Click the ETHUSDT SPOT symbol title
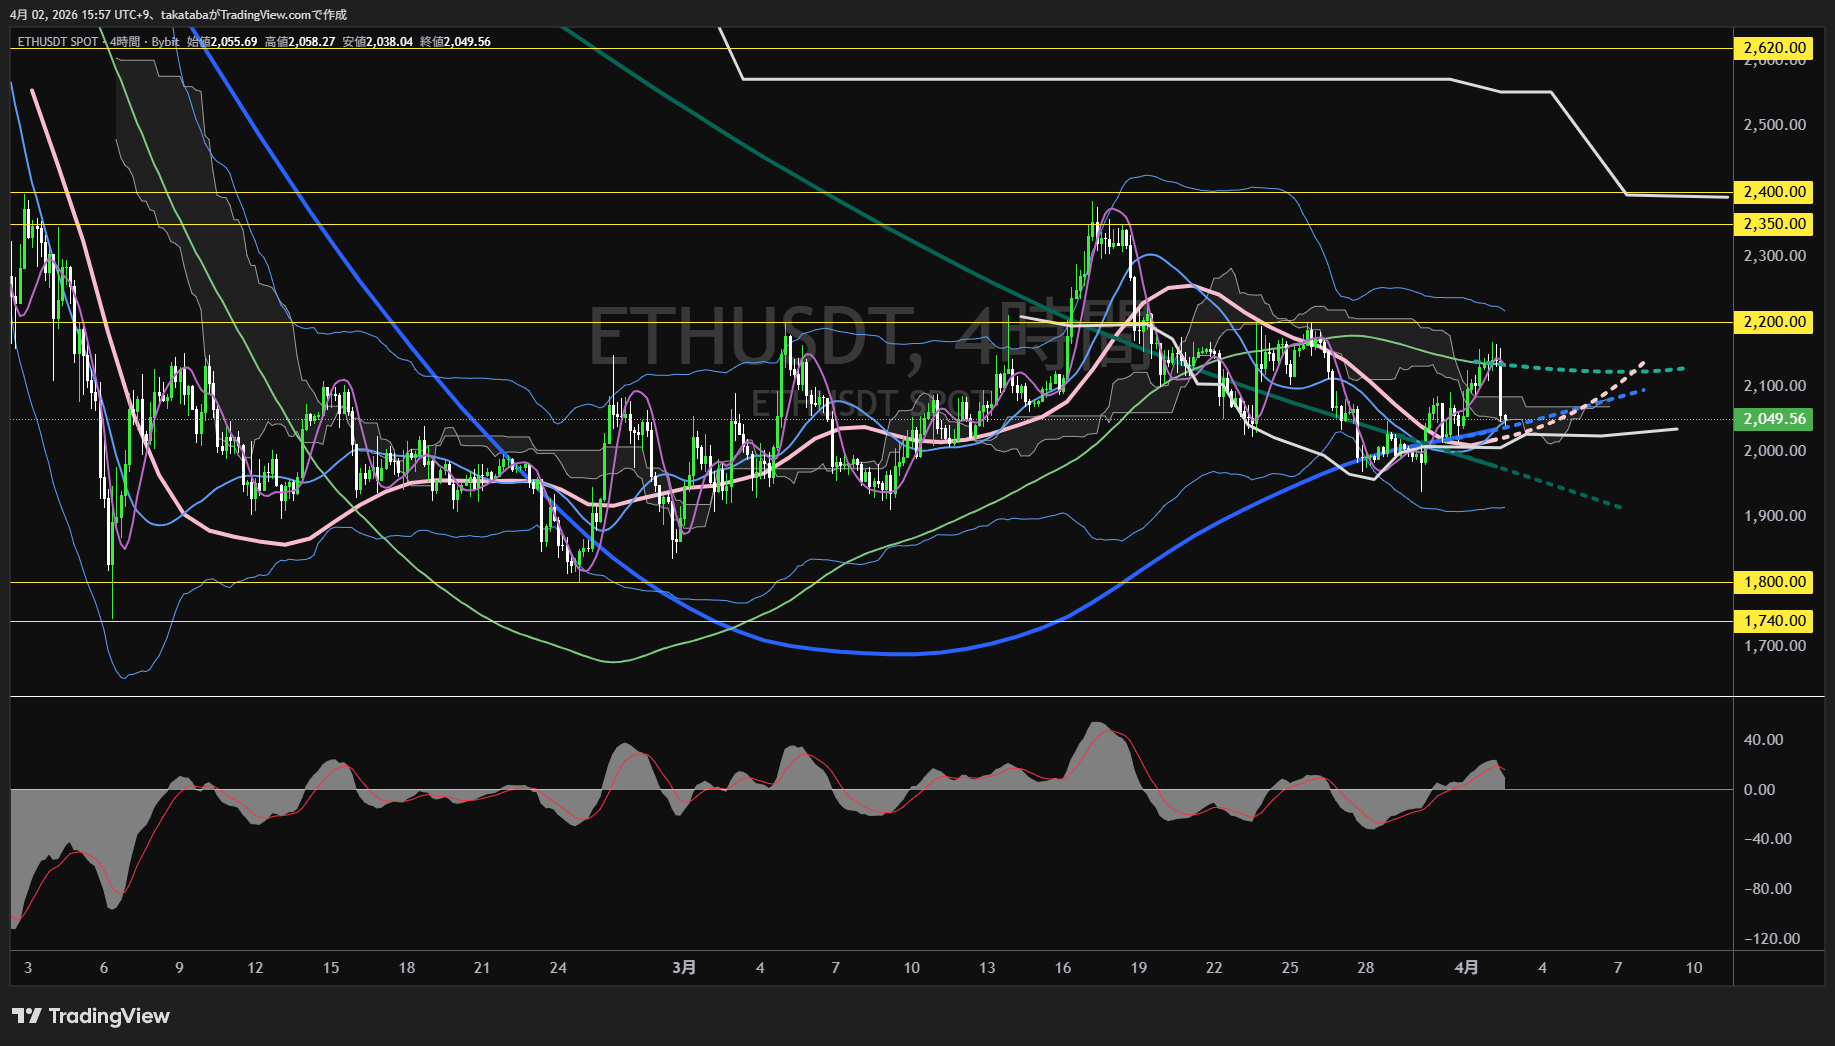The width and height of the screenshot is (1835, 1046). [x=58, y=42]
